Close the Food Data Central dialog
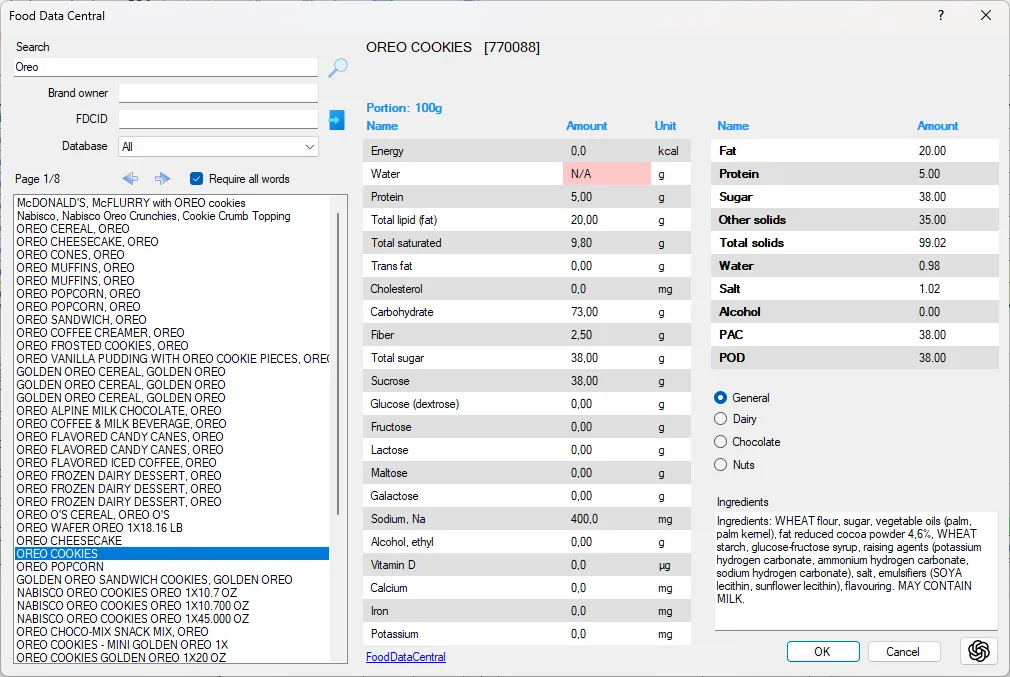Image resolution: width=1010 pixels, height=677 pixels. click(x=986, y=15)
